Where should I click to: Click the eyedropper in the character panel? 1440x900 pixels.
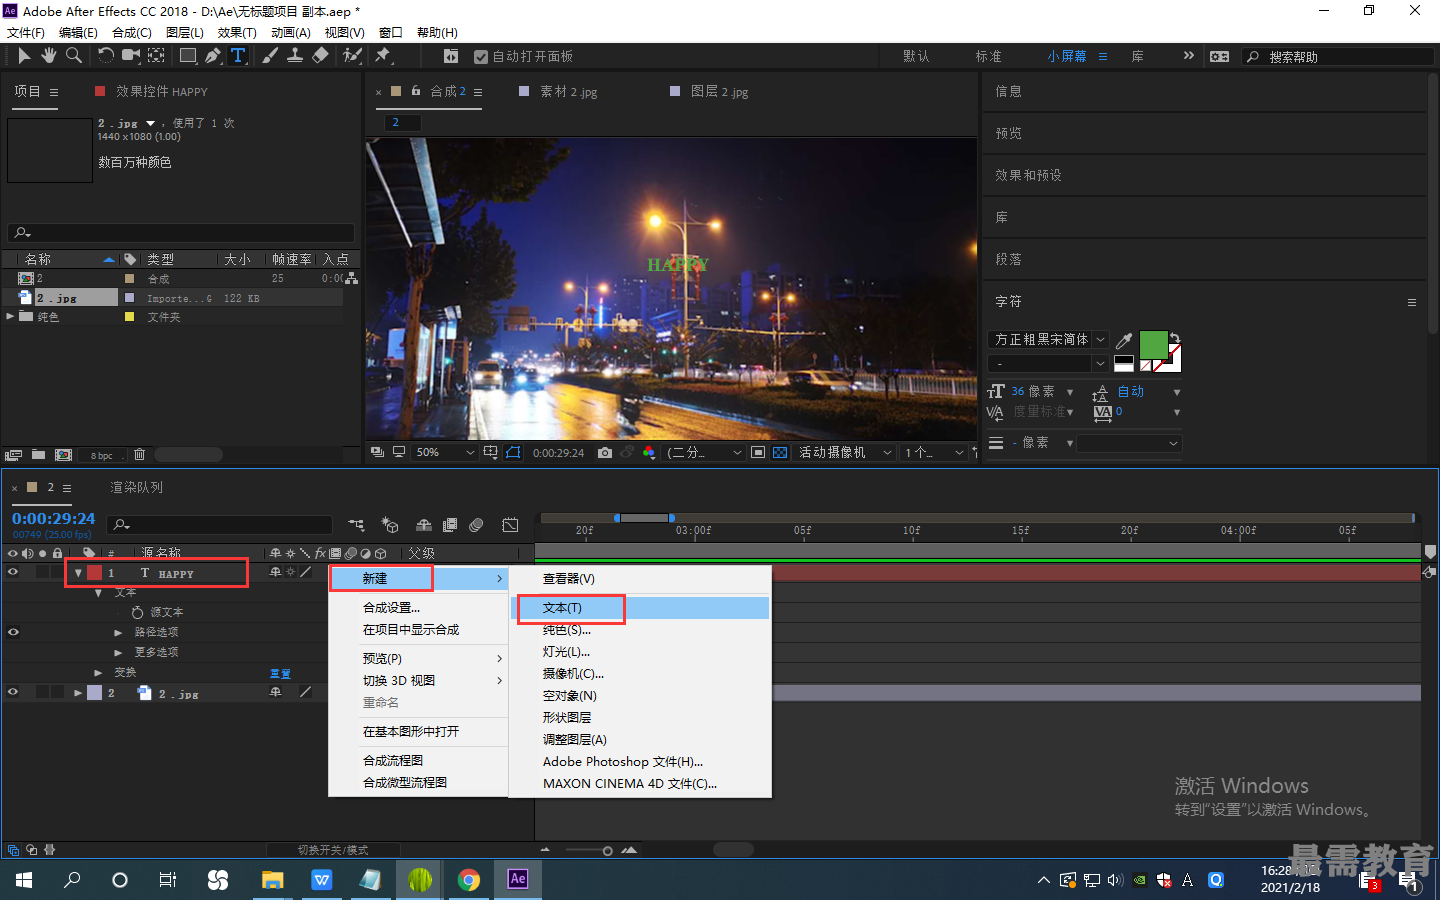(1124, 341)
